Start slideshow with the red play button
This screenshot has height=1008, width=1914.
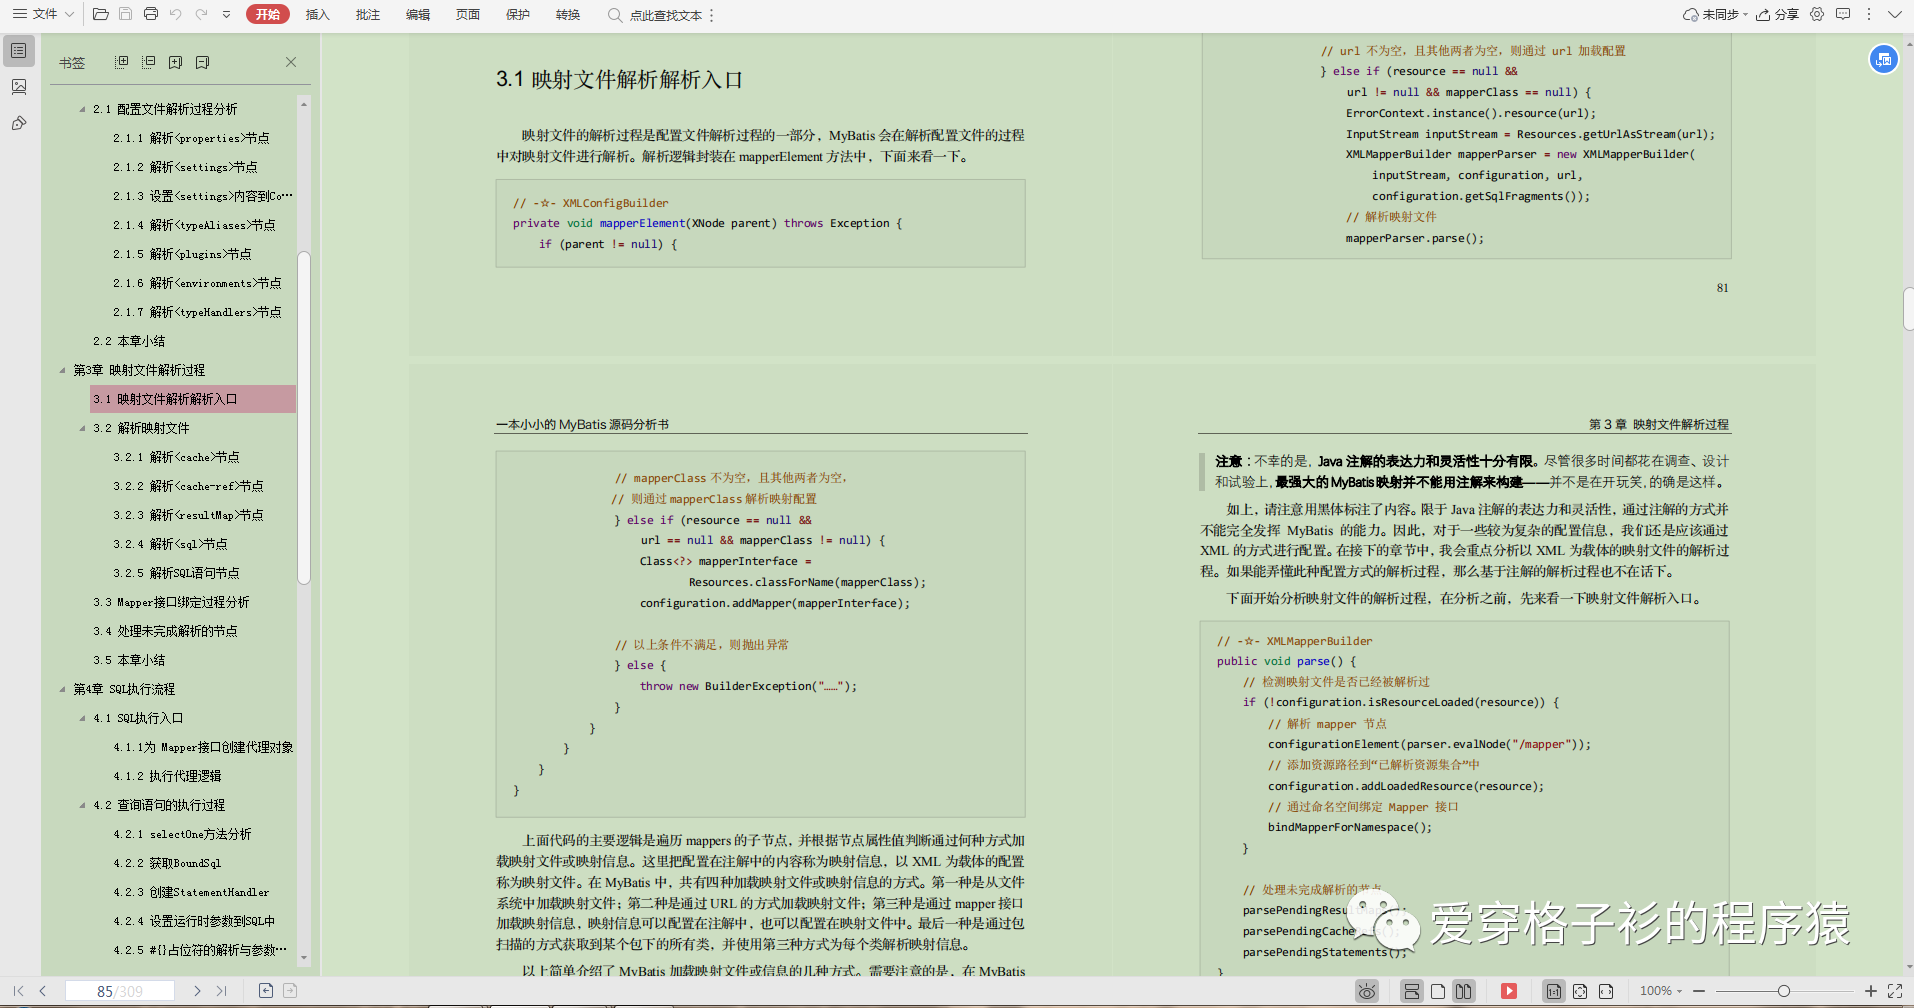[x=1509, y=991]
